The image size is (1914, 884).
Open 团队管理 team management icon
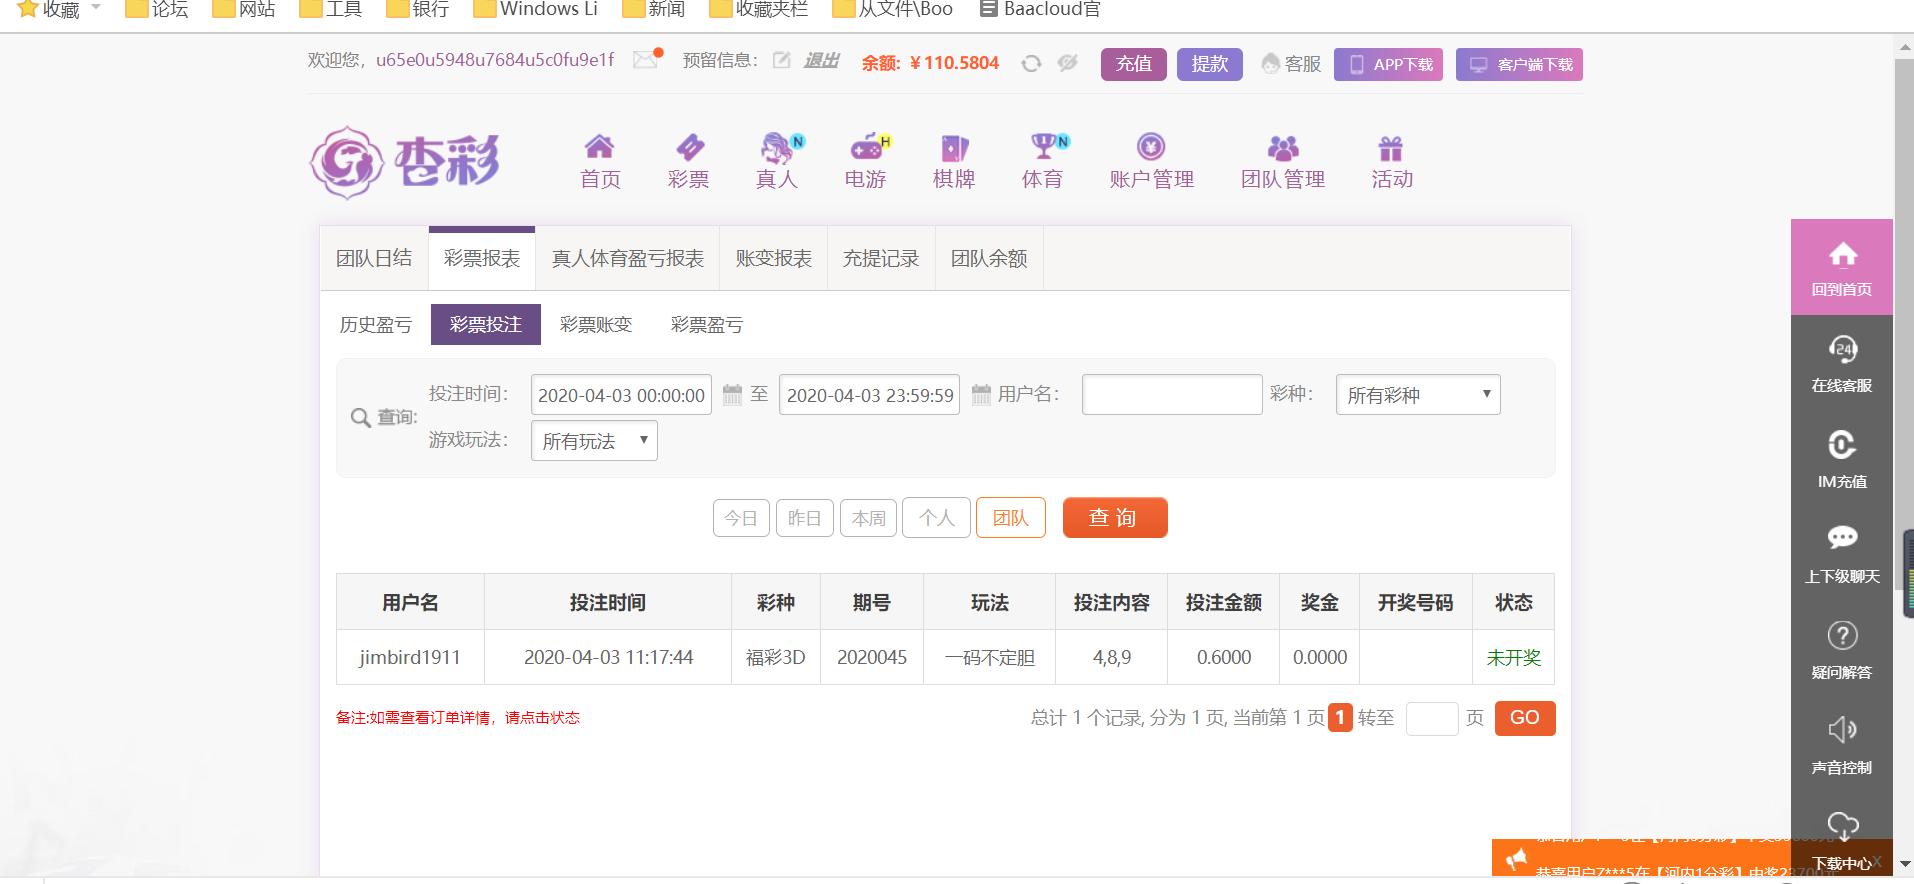point(1283,147)
